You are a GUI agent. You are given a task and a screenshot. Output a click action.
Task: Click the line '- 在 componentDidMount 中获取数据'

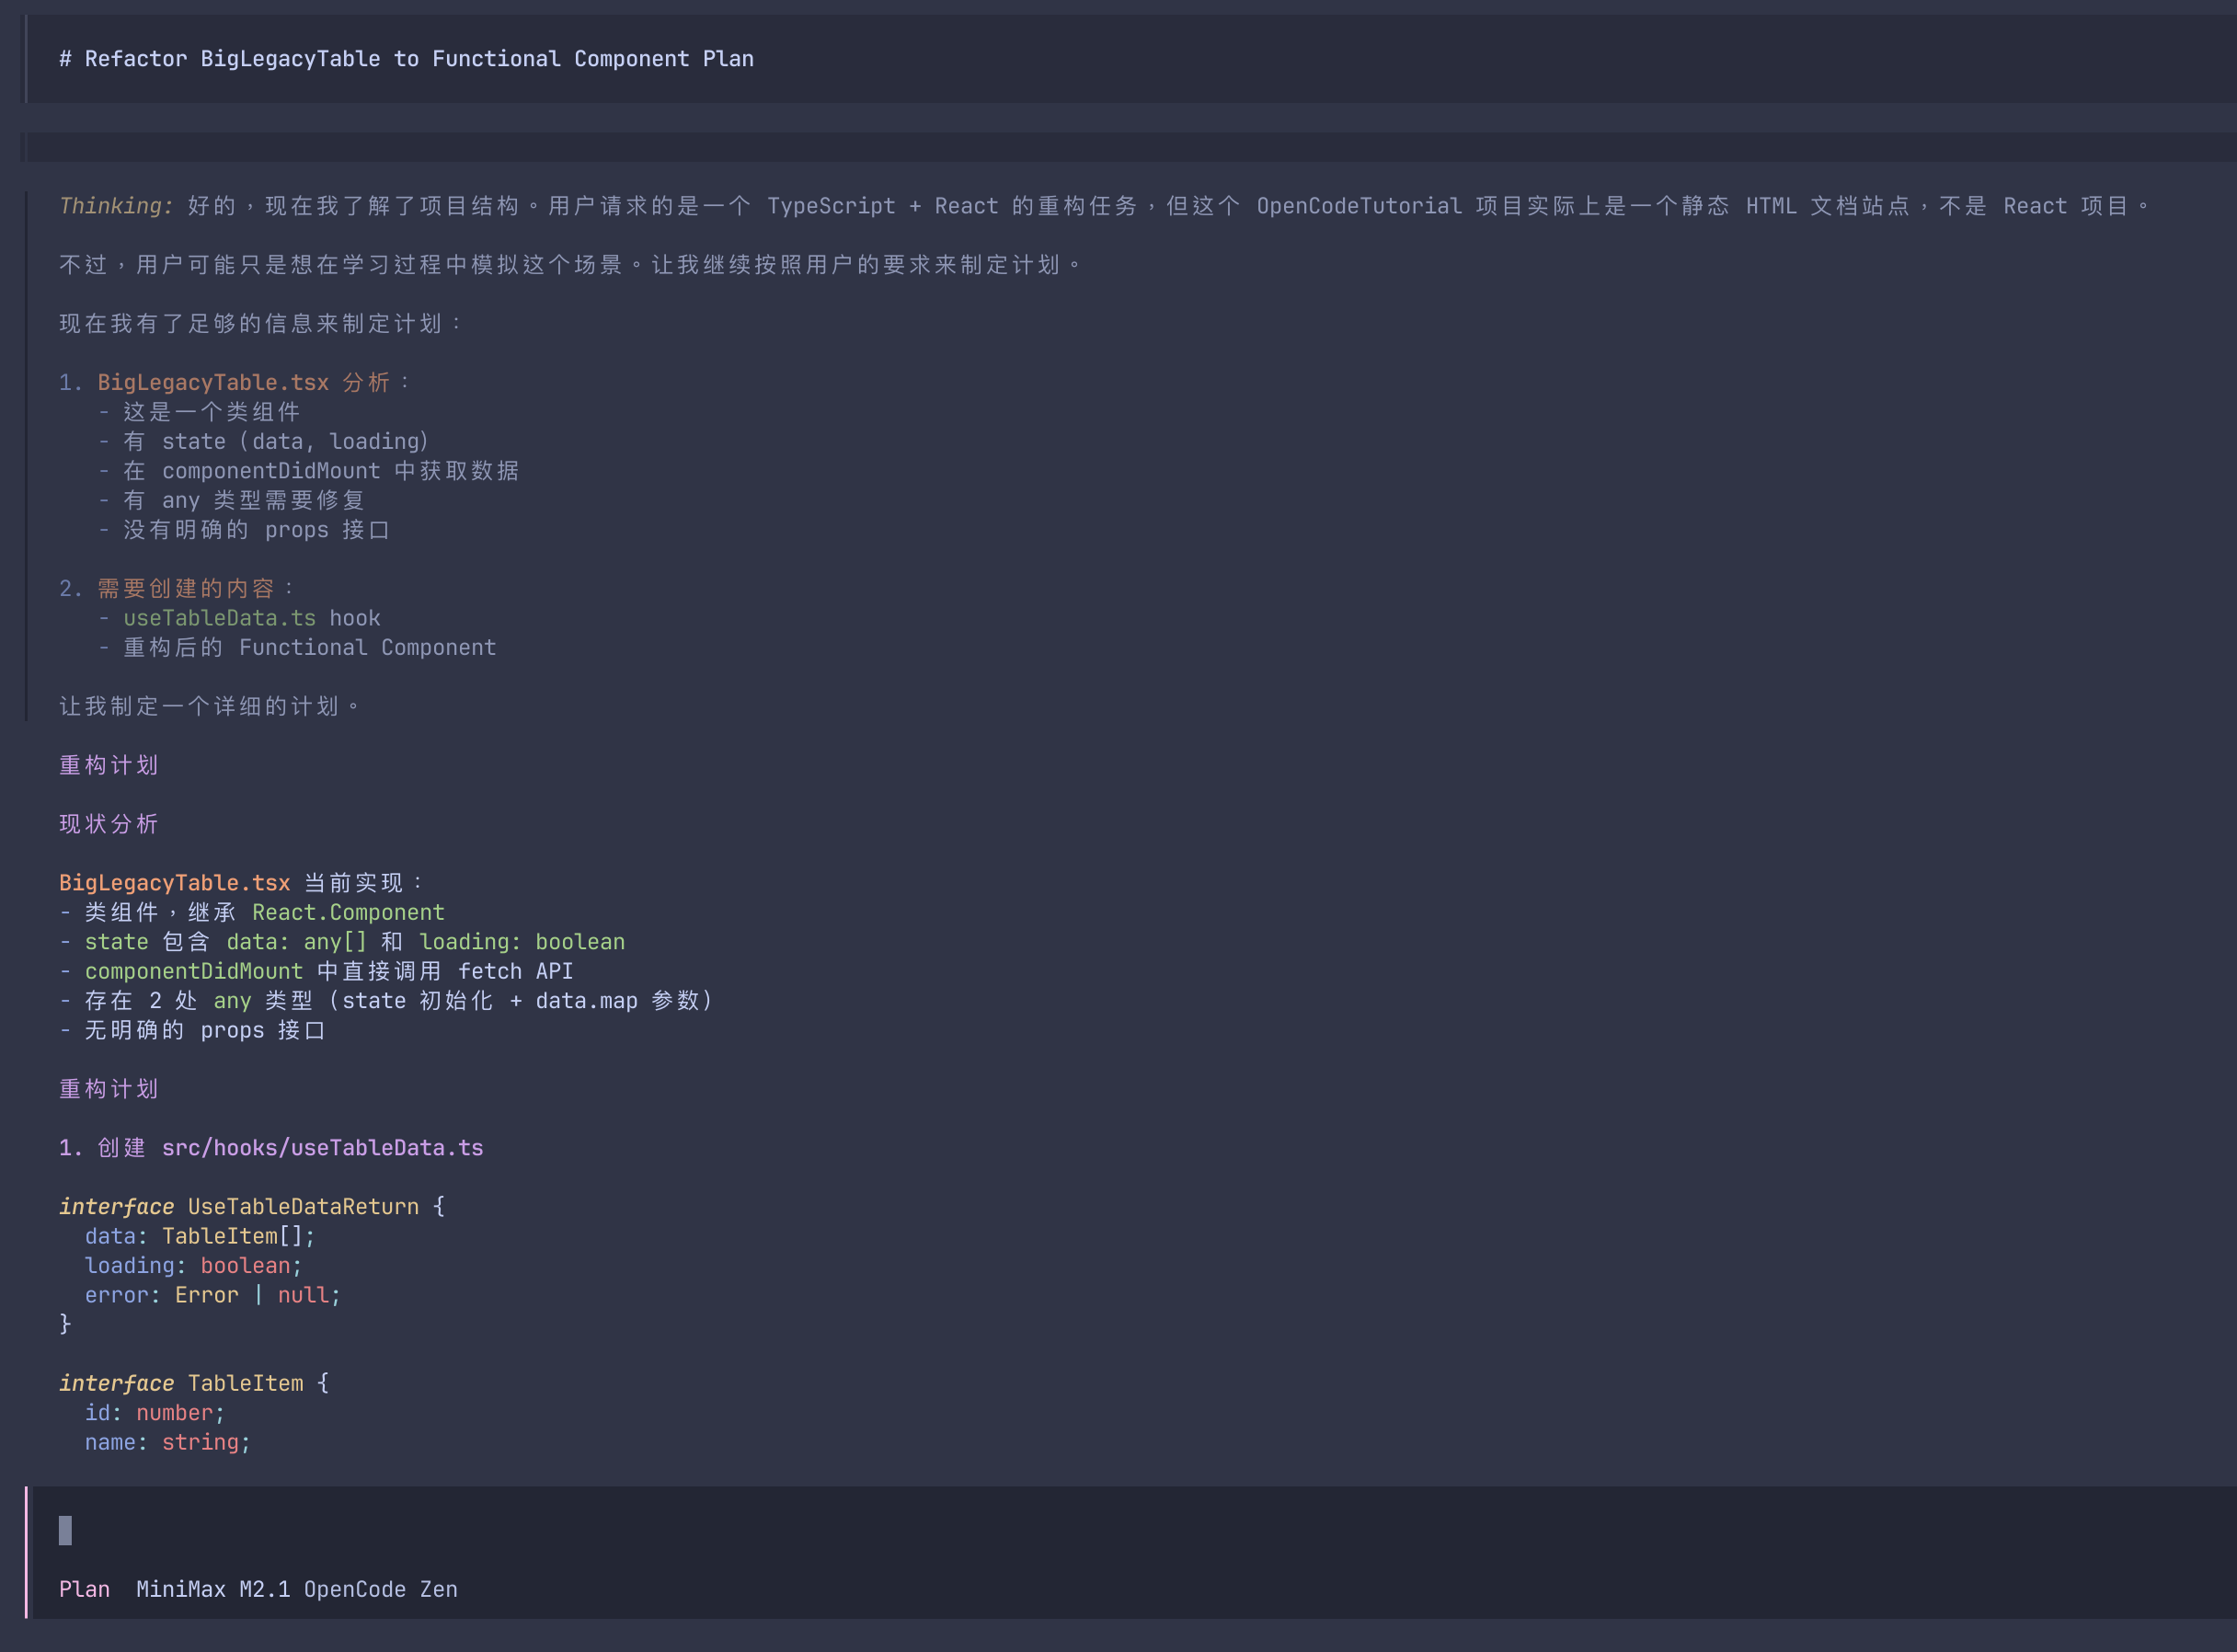[x=308, y=471]
